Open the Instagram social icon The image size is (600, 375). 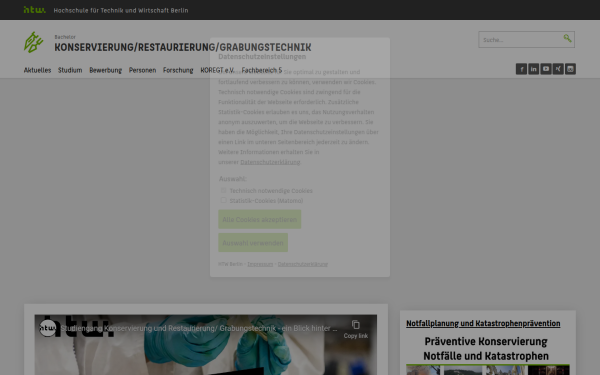[x=570, y=69]
